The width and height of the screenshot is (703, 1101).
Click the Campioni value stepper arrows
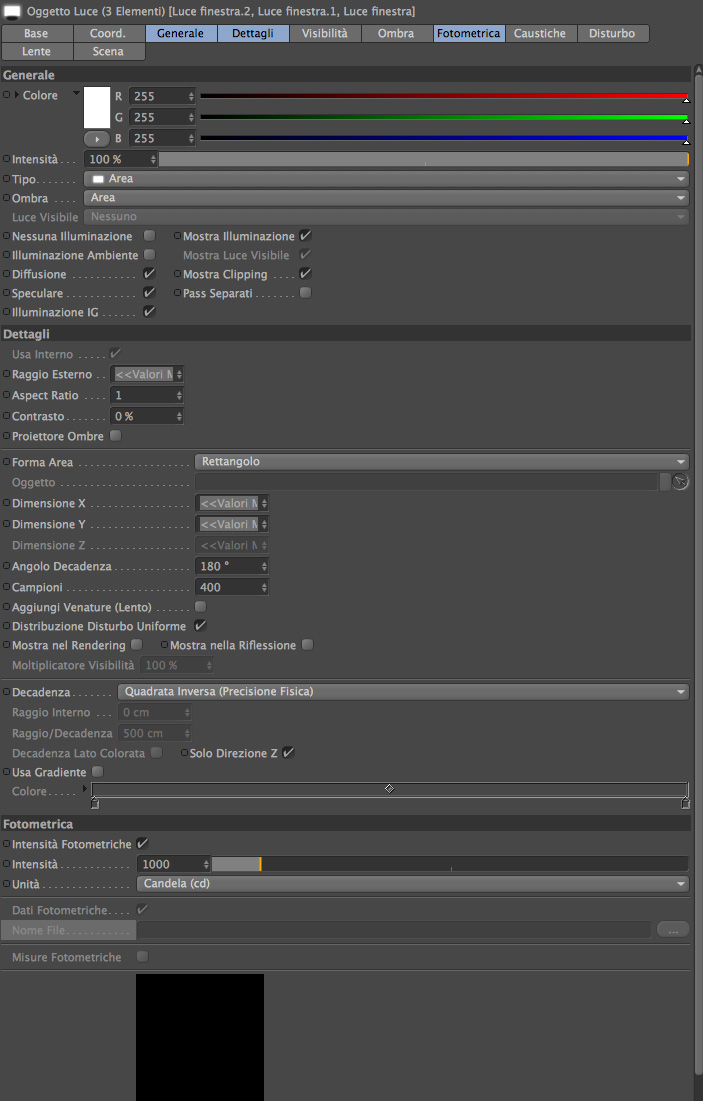[x=264, y=587]
